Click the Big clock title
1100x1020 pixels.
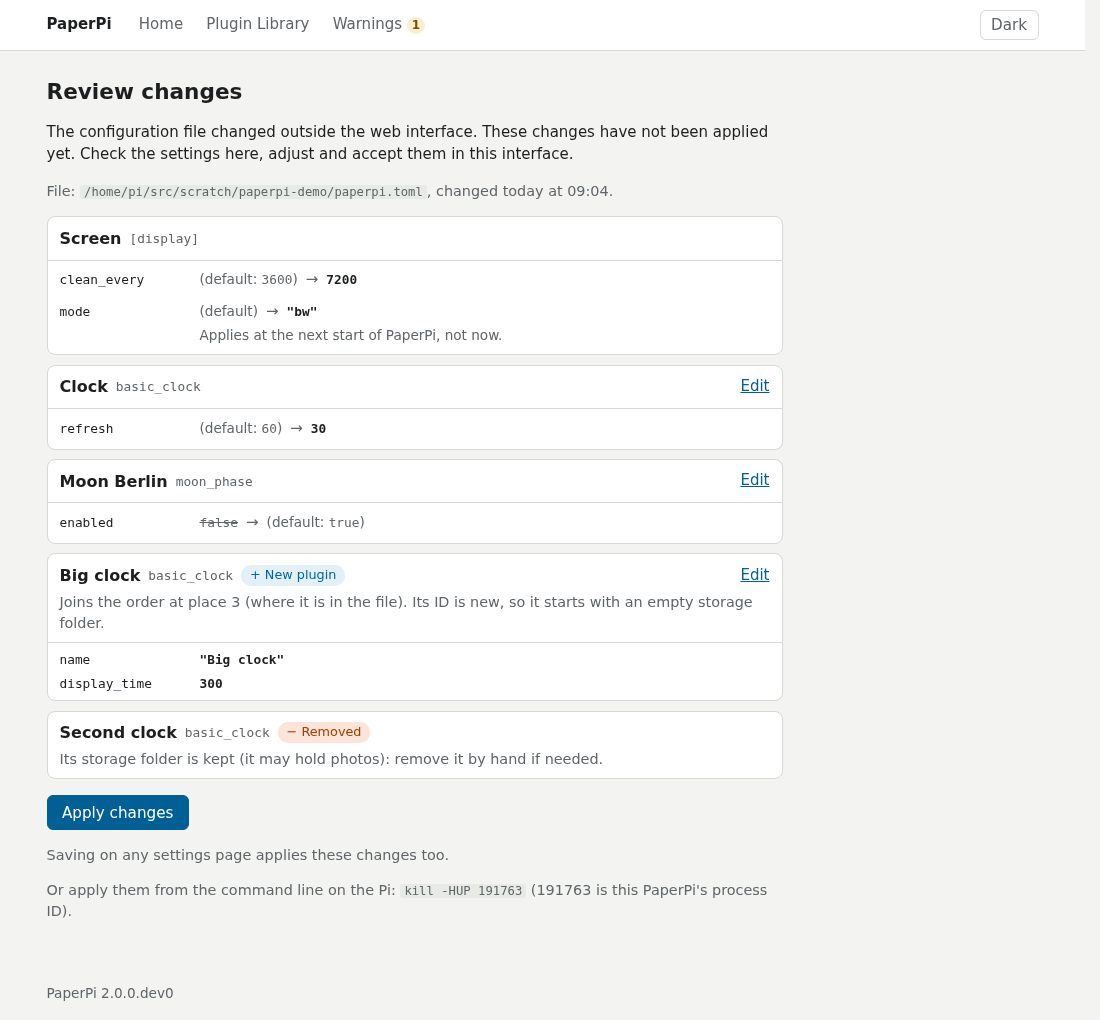pyautogui.click(x=100, y=575)
